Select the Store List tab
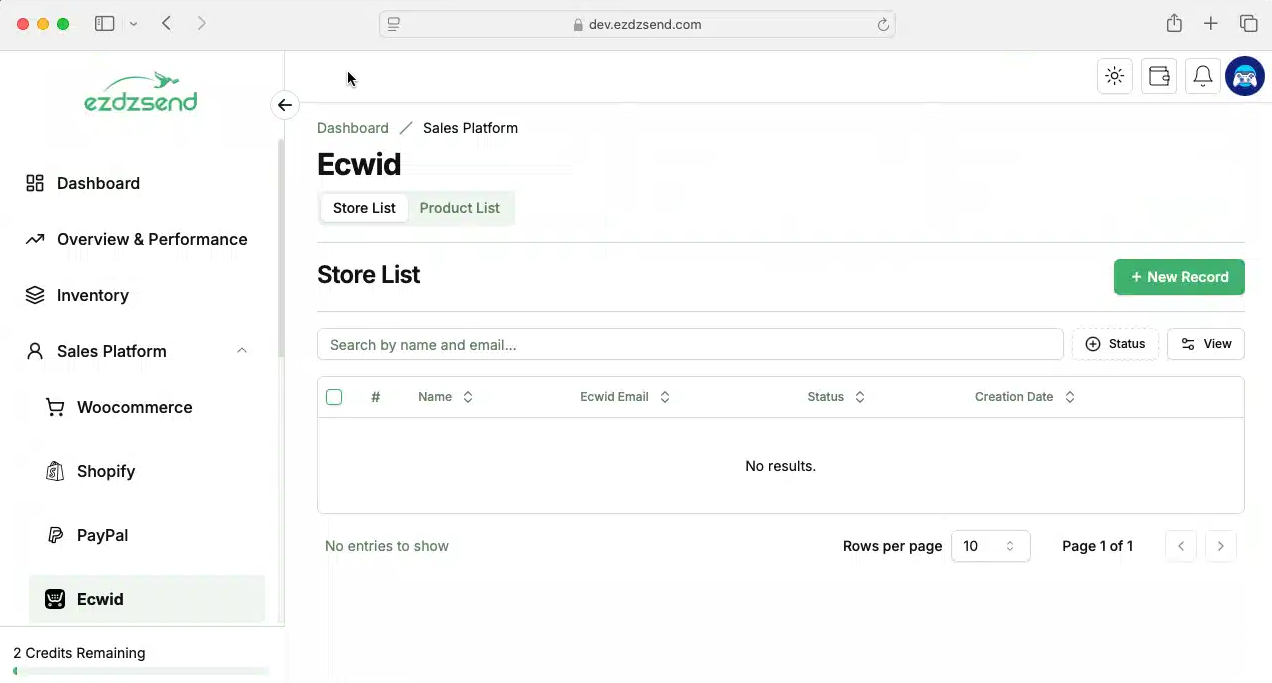Image resolution: width=1272 pixels, height=683 pixels. [x=364, y=208]
